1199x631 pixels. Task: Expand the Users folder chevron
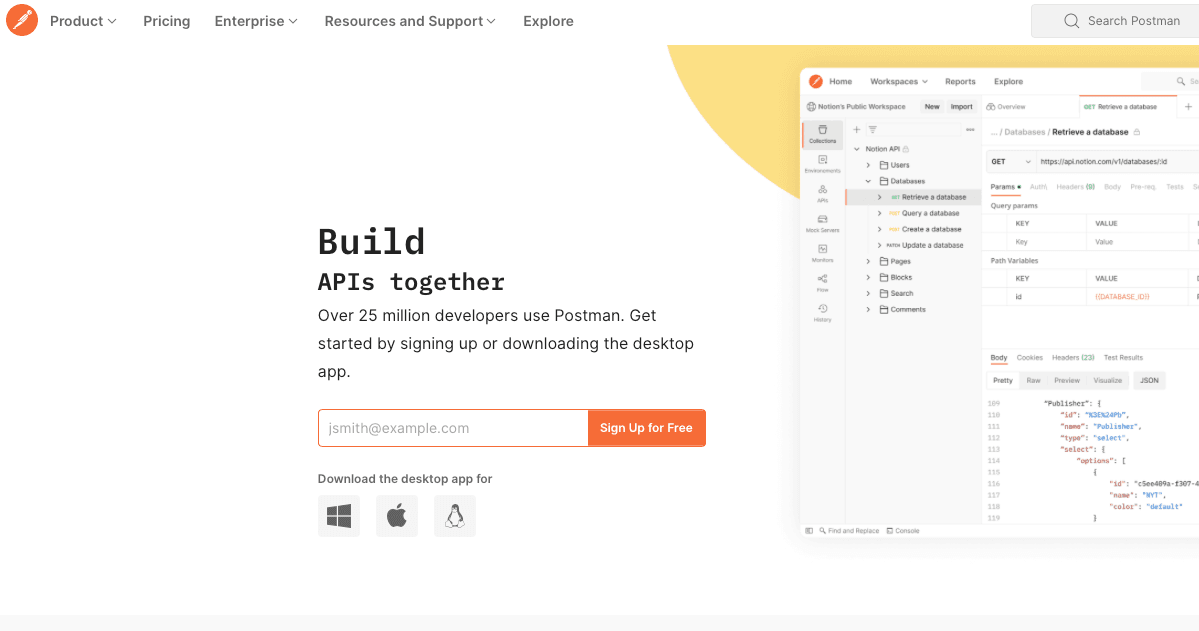[x=868, y=165]
